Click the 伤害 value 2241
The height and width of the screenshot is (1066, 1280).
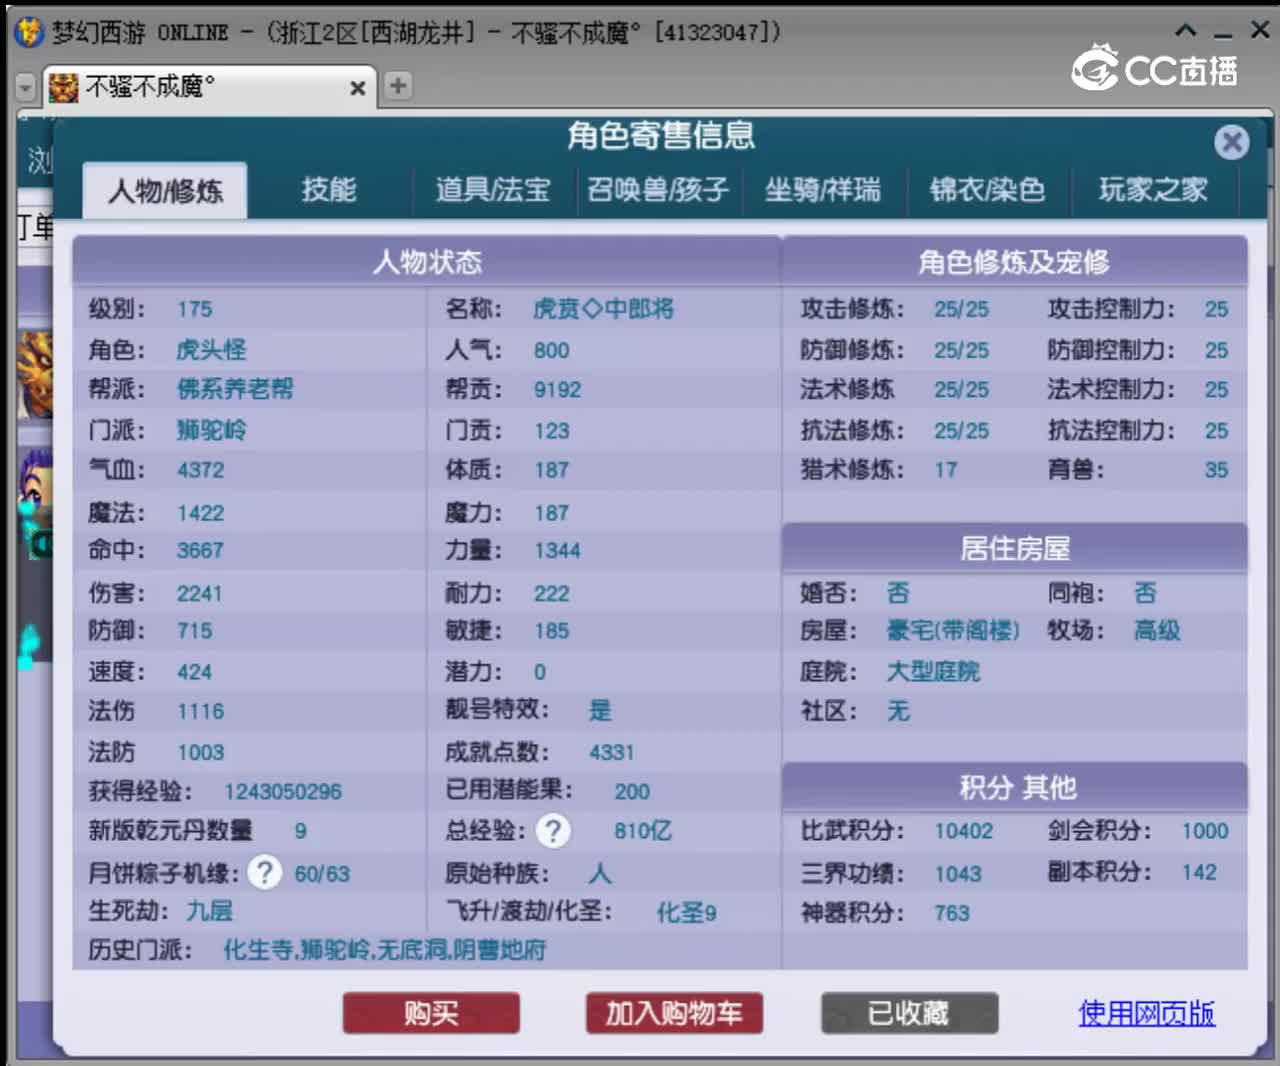199,593
